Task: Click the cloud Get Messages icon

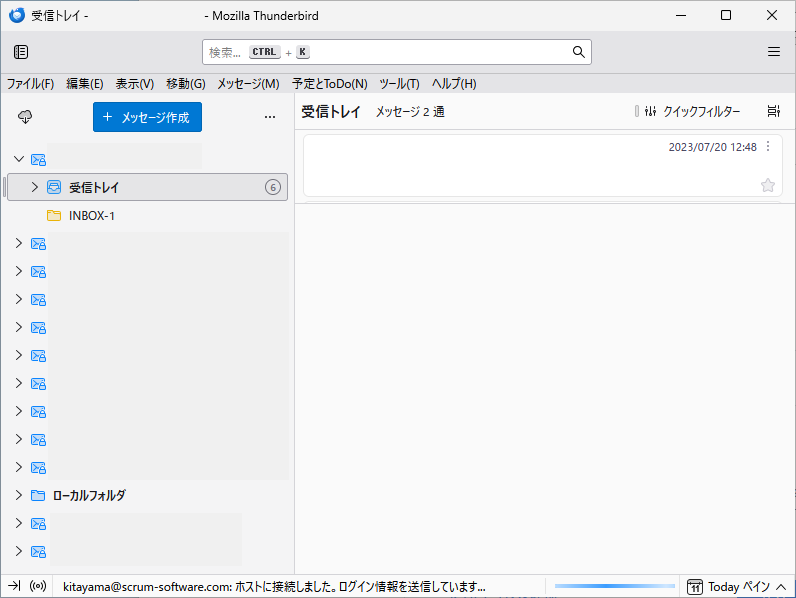Action: click(x=25, y=117)
